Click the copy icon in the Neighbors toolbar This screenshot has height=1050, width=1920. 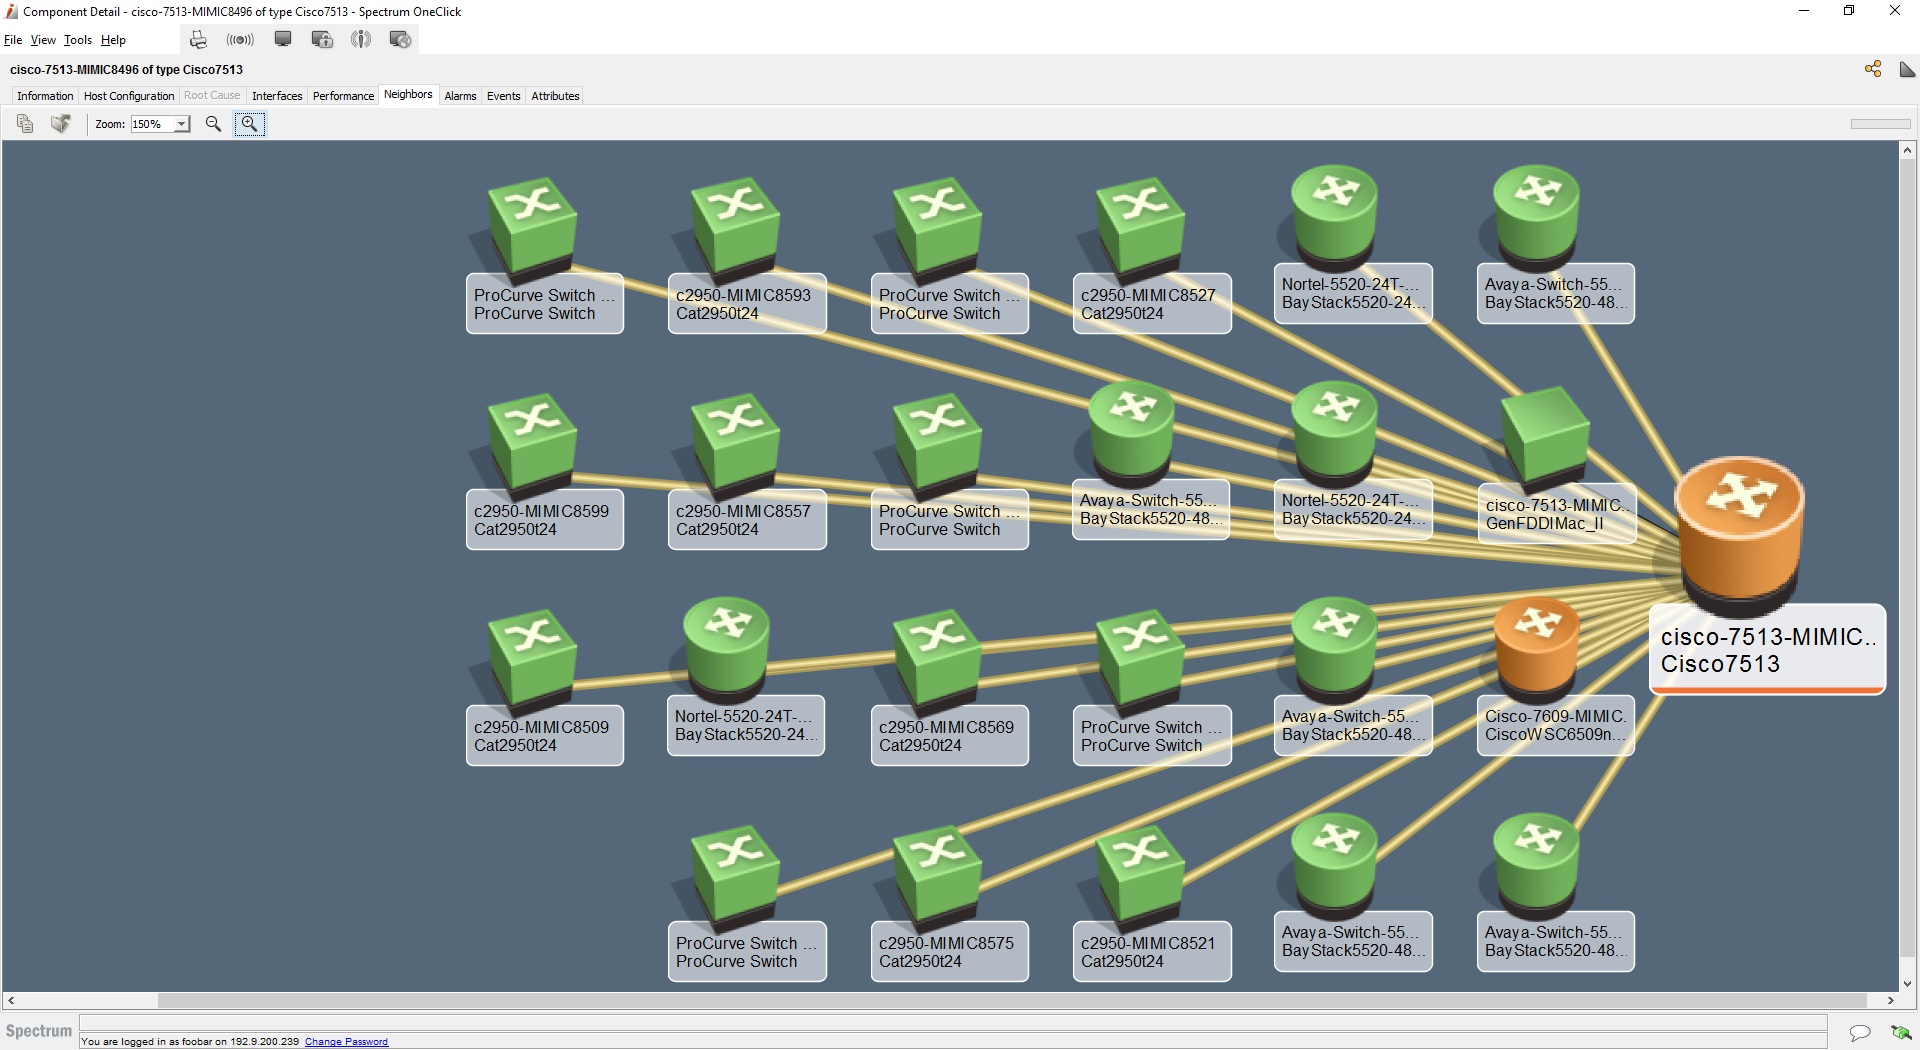click(24, 123)
